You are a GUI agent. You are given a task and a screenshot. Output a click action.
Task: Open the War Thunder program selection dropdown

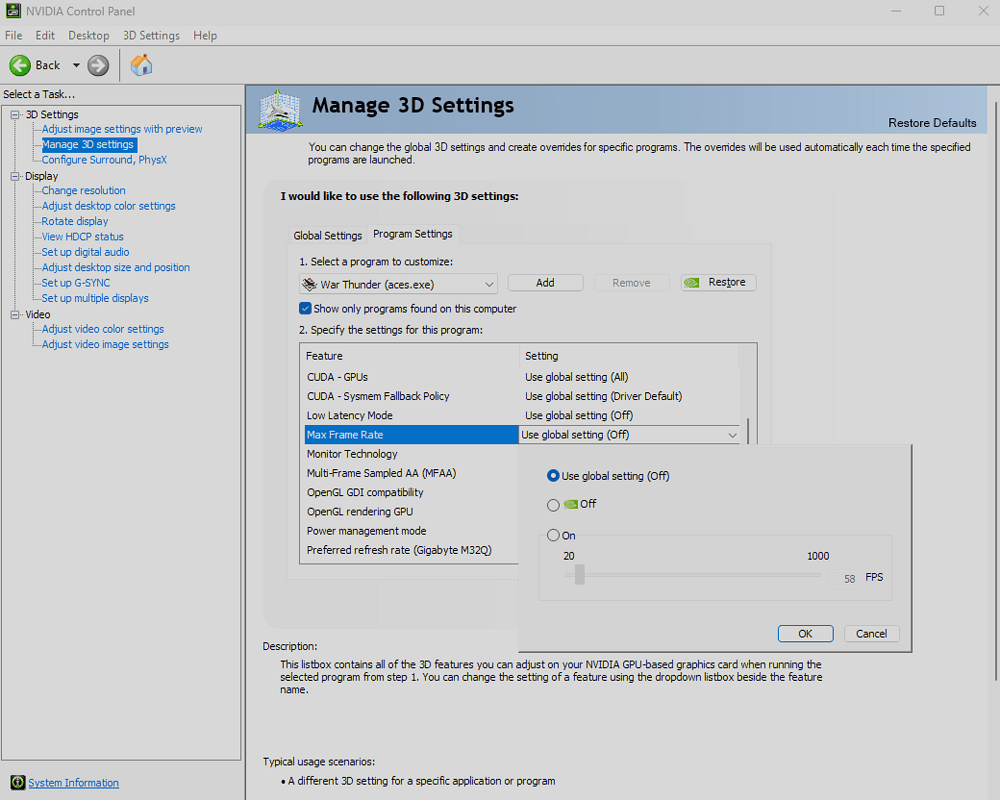[x=488, y=284]
